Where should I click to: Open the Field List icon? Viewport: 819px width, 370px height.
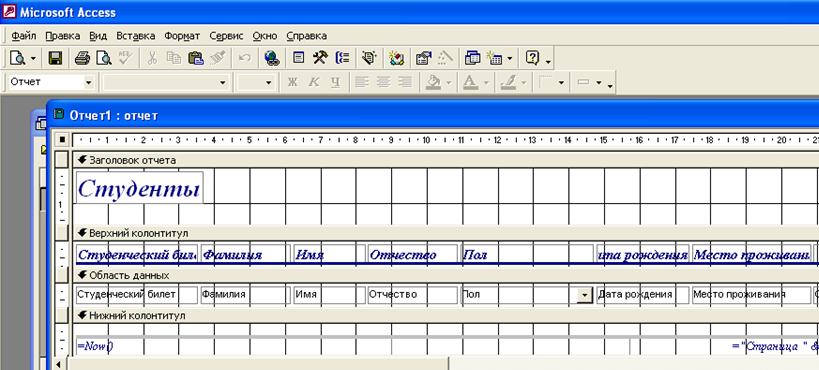coord(298,57)
